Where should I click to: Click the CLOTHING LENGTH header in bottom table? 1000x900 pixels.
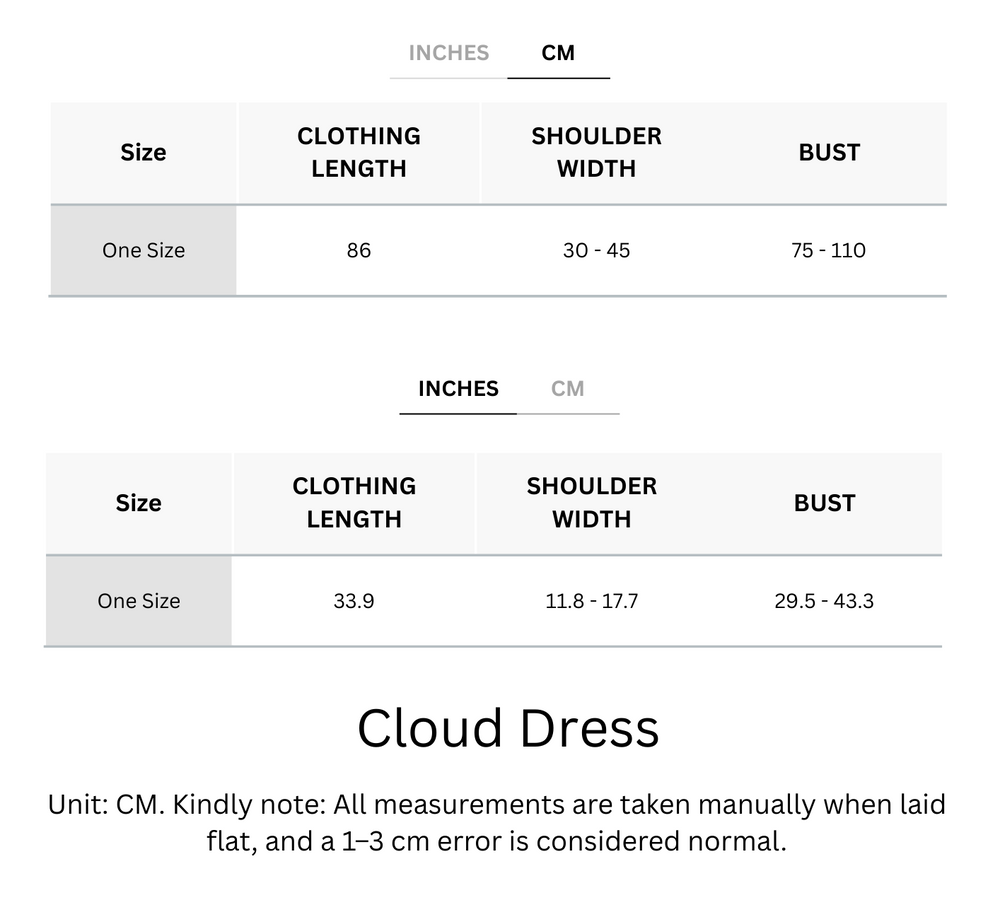pyautogui.click(x=353, y=503)
